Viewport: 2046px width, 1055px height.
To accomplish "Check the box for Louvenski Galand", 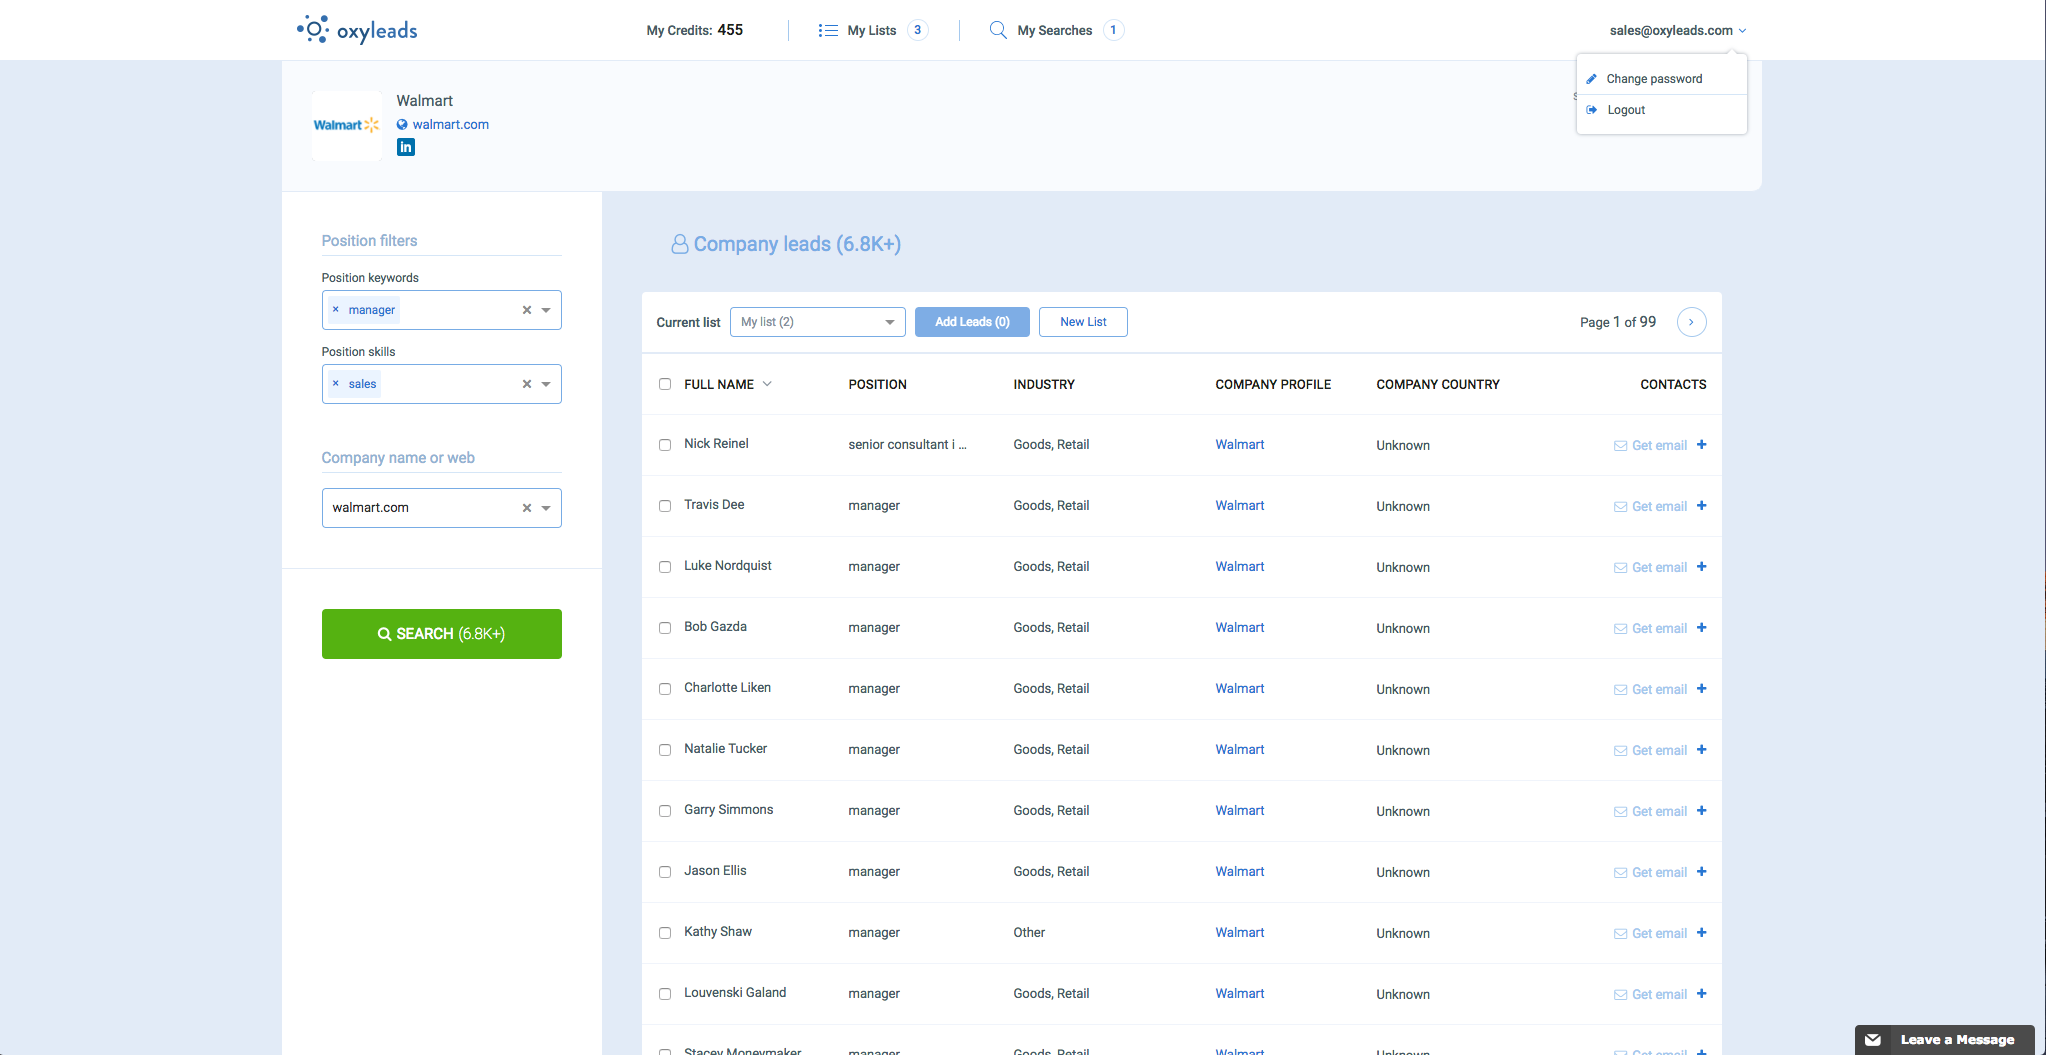I will [x=665, y=994].
